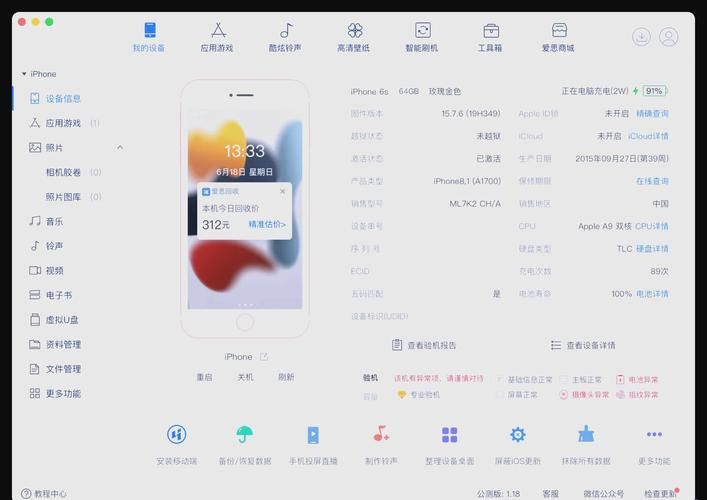This screenshot has width=707, height=500.
Task: Close the 爱思回收 price popup
Action: tap(283, 191)
